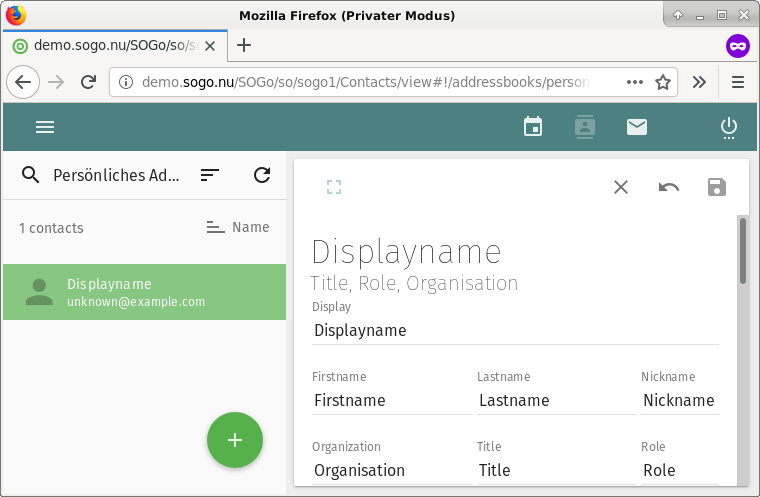The height and width of the screenshot is (497, 760).
Task: Select the Displayname contact entry
Action: 144,292
